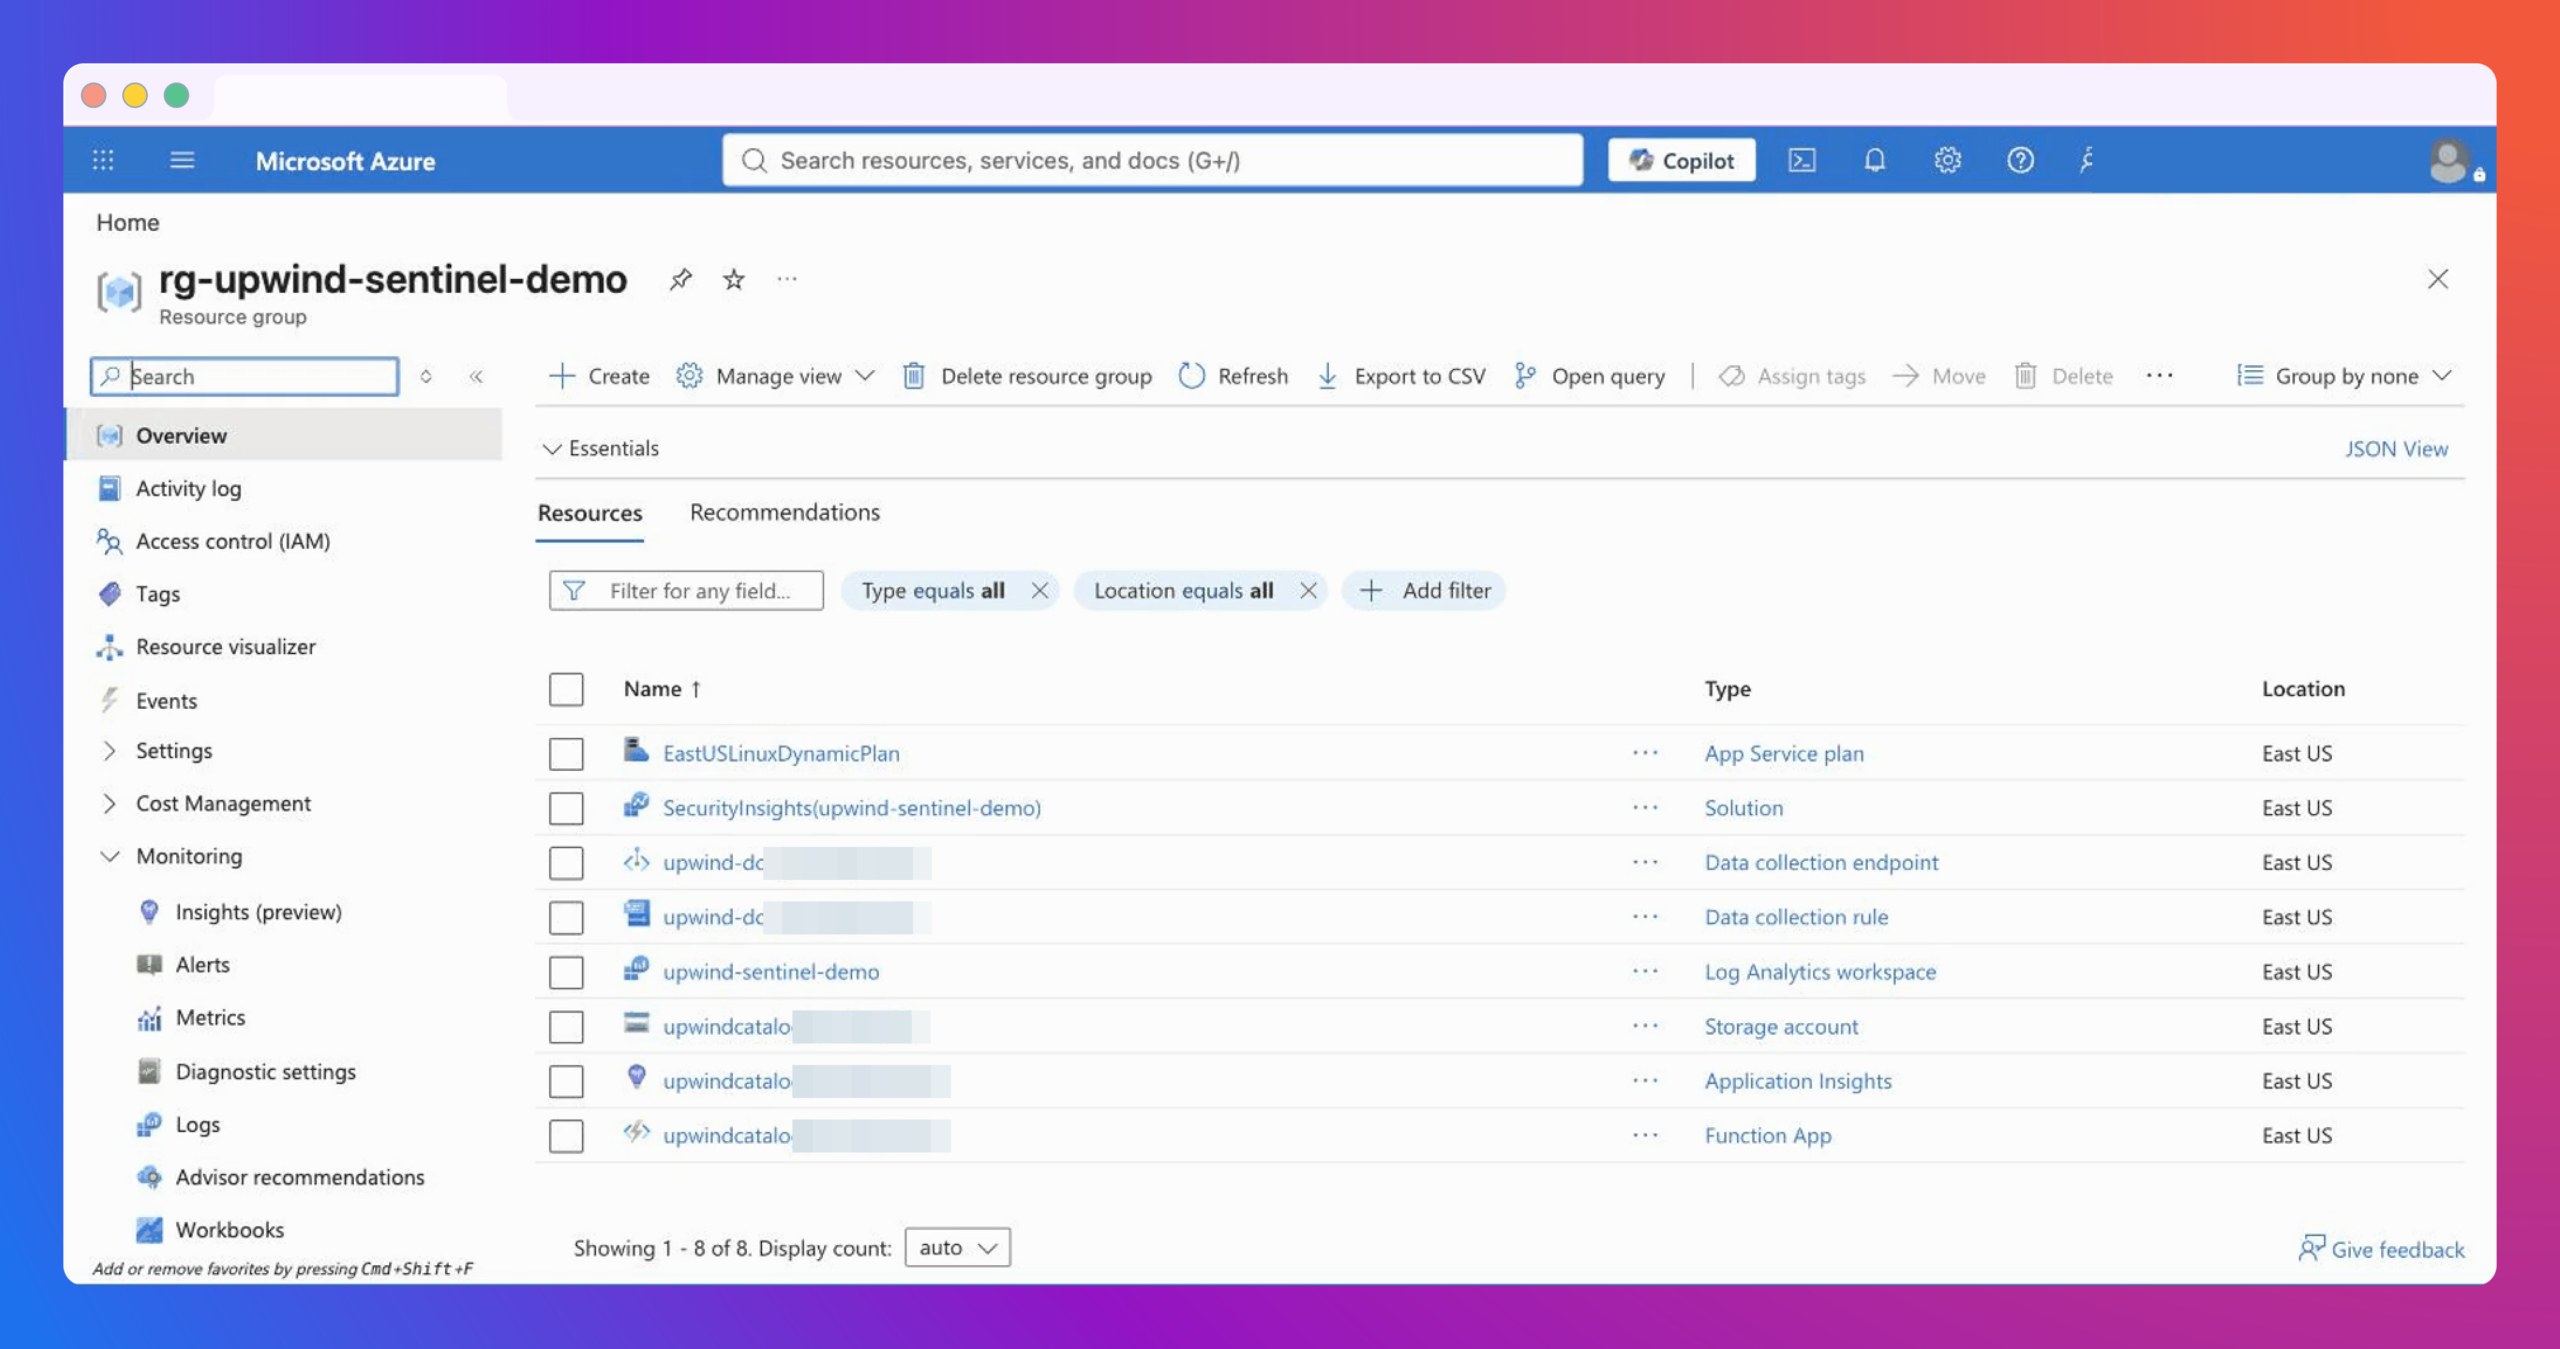
Task: Click the global search resources field
Action: 1153,160
